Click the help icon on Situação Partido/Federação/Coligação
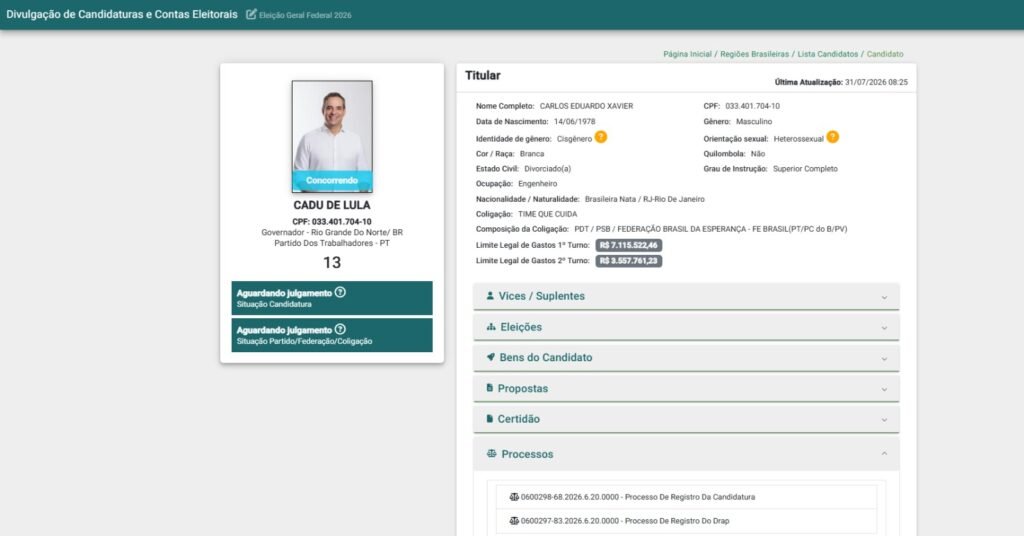 tap(340, 330)
